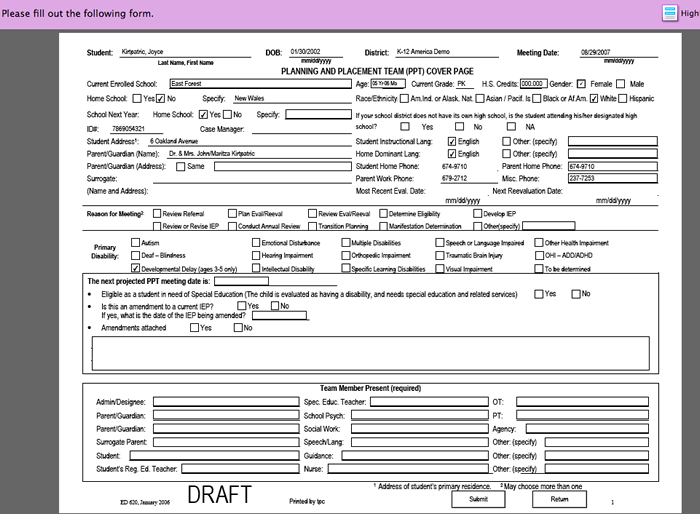Check Home School Yes checkbox on the Home School row
Screen dimensions: 700x514
click(x=137, y=98)
